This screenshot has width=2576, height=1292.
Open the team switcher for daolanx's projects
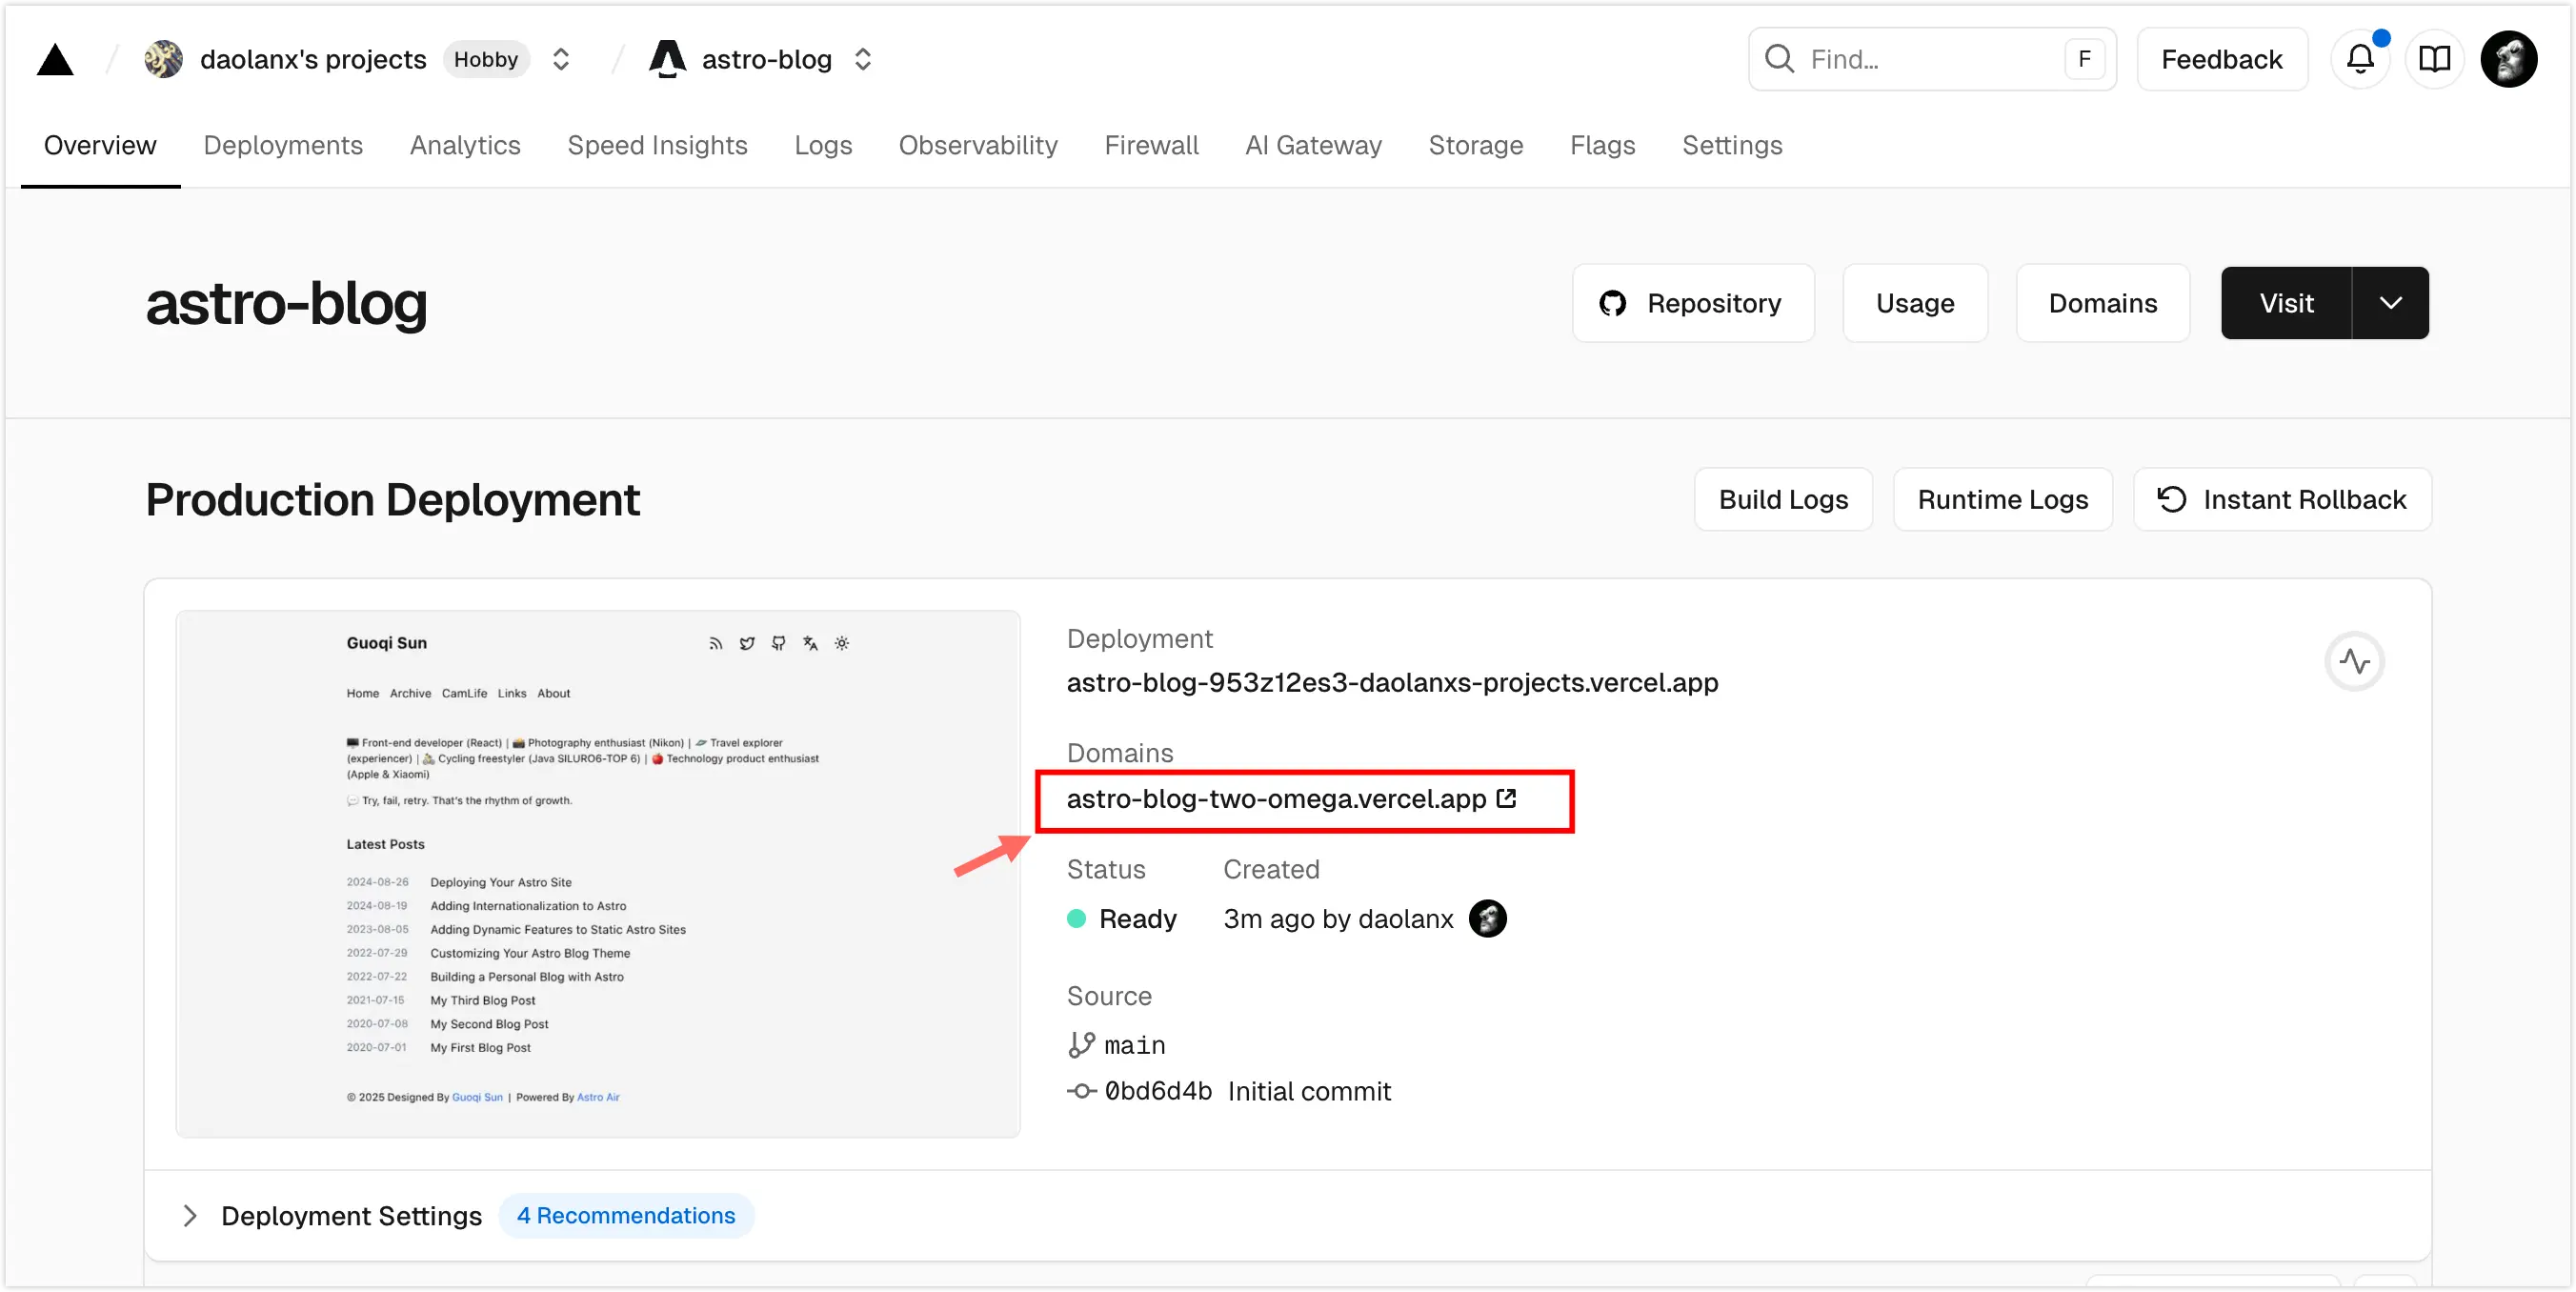[x=561, y=59]
